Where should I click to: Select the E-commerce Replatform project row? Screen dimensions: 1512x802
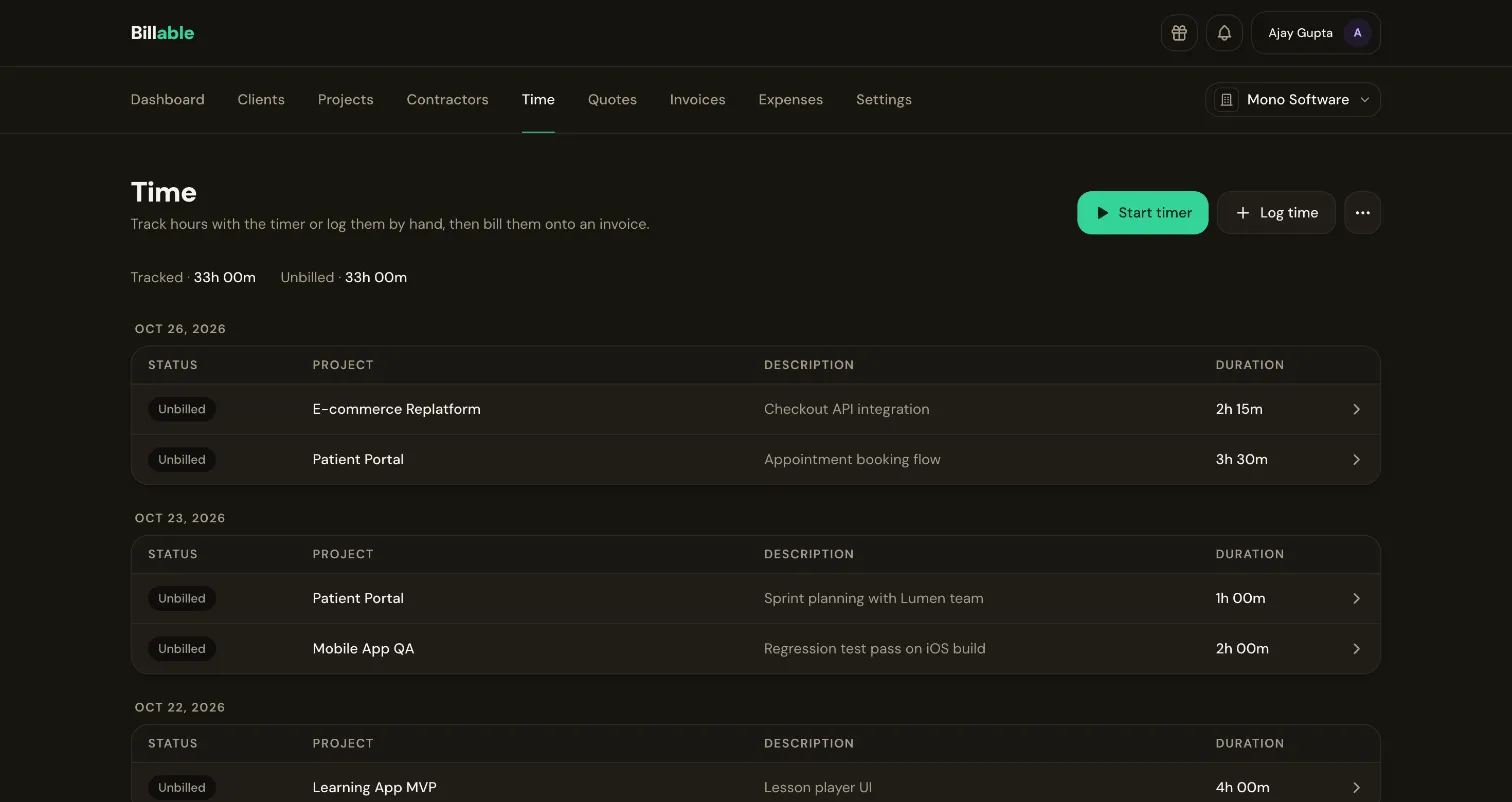756,409
